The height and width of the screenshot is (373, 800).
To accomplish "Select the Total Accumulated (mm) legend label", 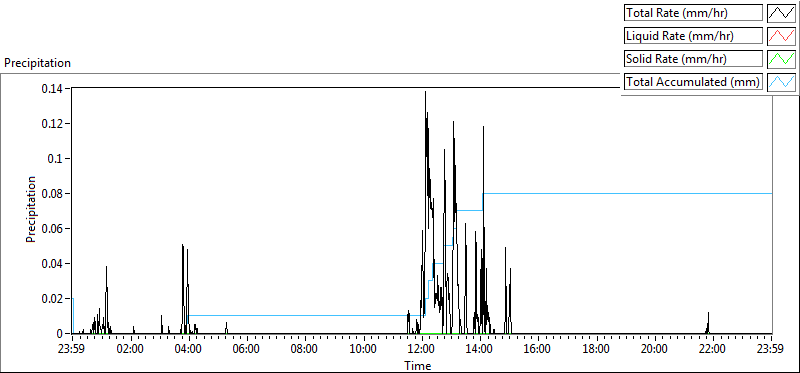I will [693, 82].
